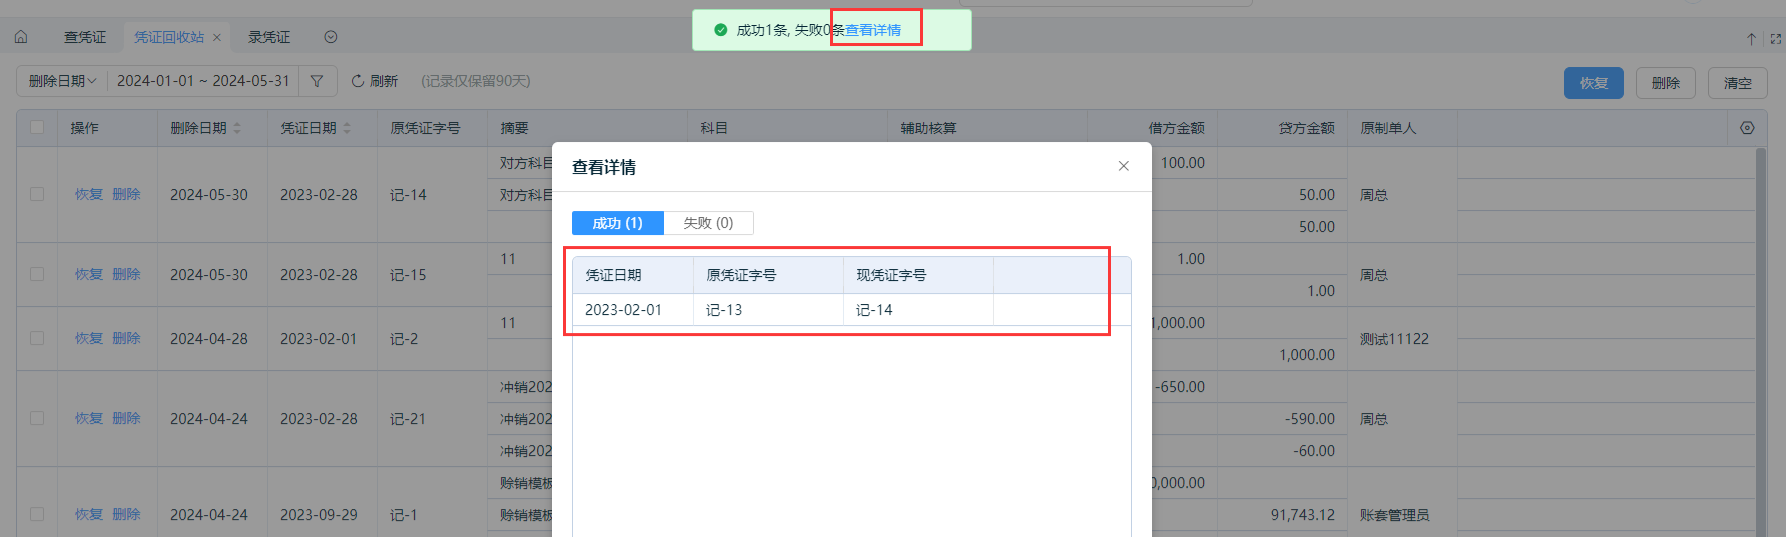Click the 2023-02-01 date cell in dialog
The height and width of the screenshot is (537, 1786).
click(633, 310)
